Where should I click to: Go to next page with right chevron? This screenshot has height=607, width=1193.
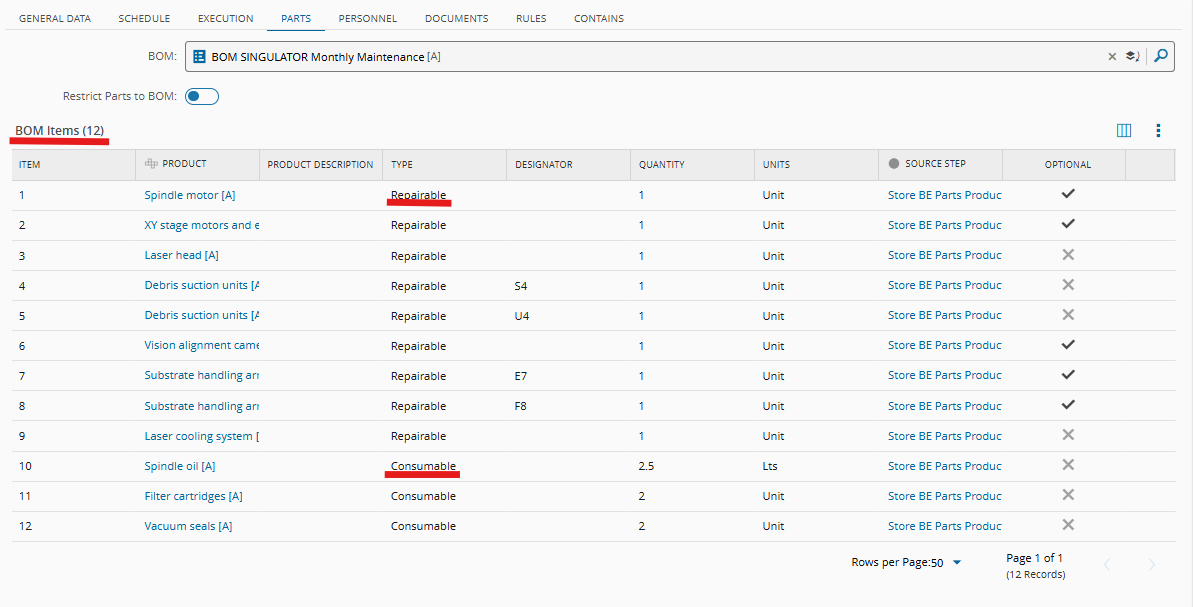point(1152,564)
